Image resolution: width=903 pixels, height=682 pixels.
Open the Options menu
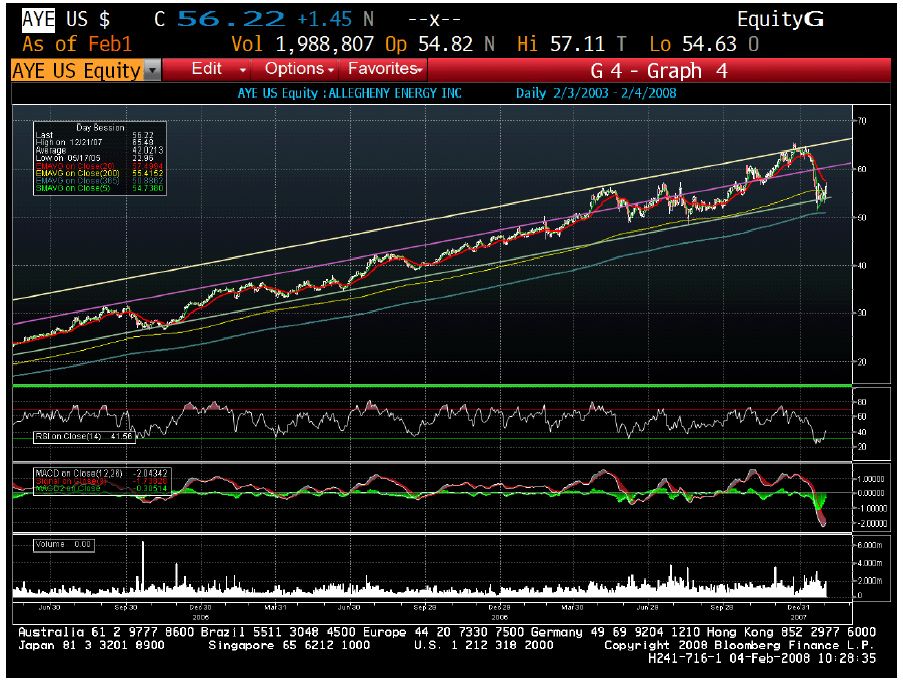coord(294,69)
